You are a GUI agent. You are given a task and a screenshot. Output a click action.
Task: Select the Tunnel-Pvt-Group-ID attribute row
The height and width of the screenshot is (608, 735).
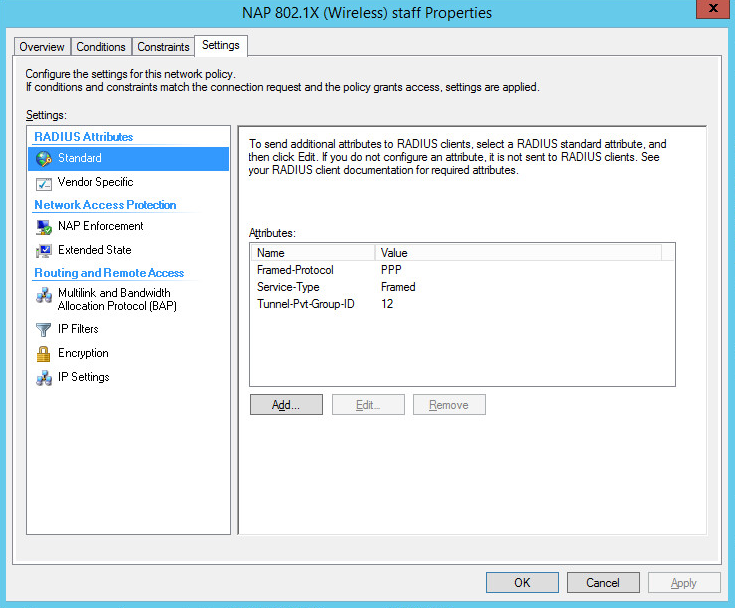coord(462,304)
